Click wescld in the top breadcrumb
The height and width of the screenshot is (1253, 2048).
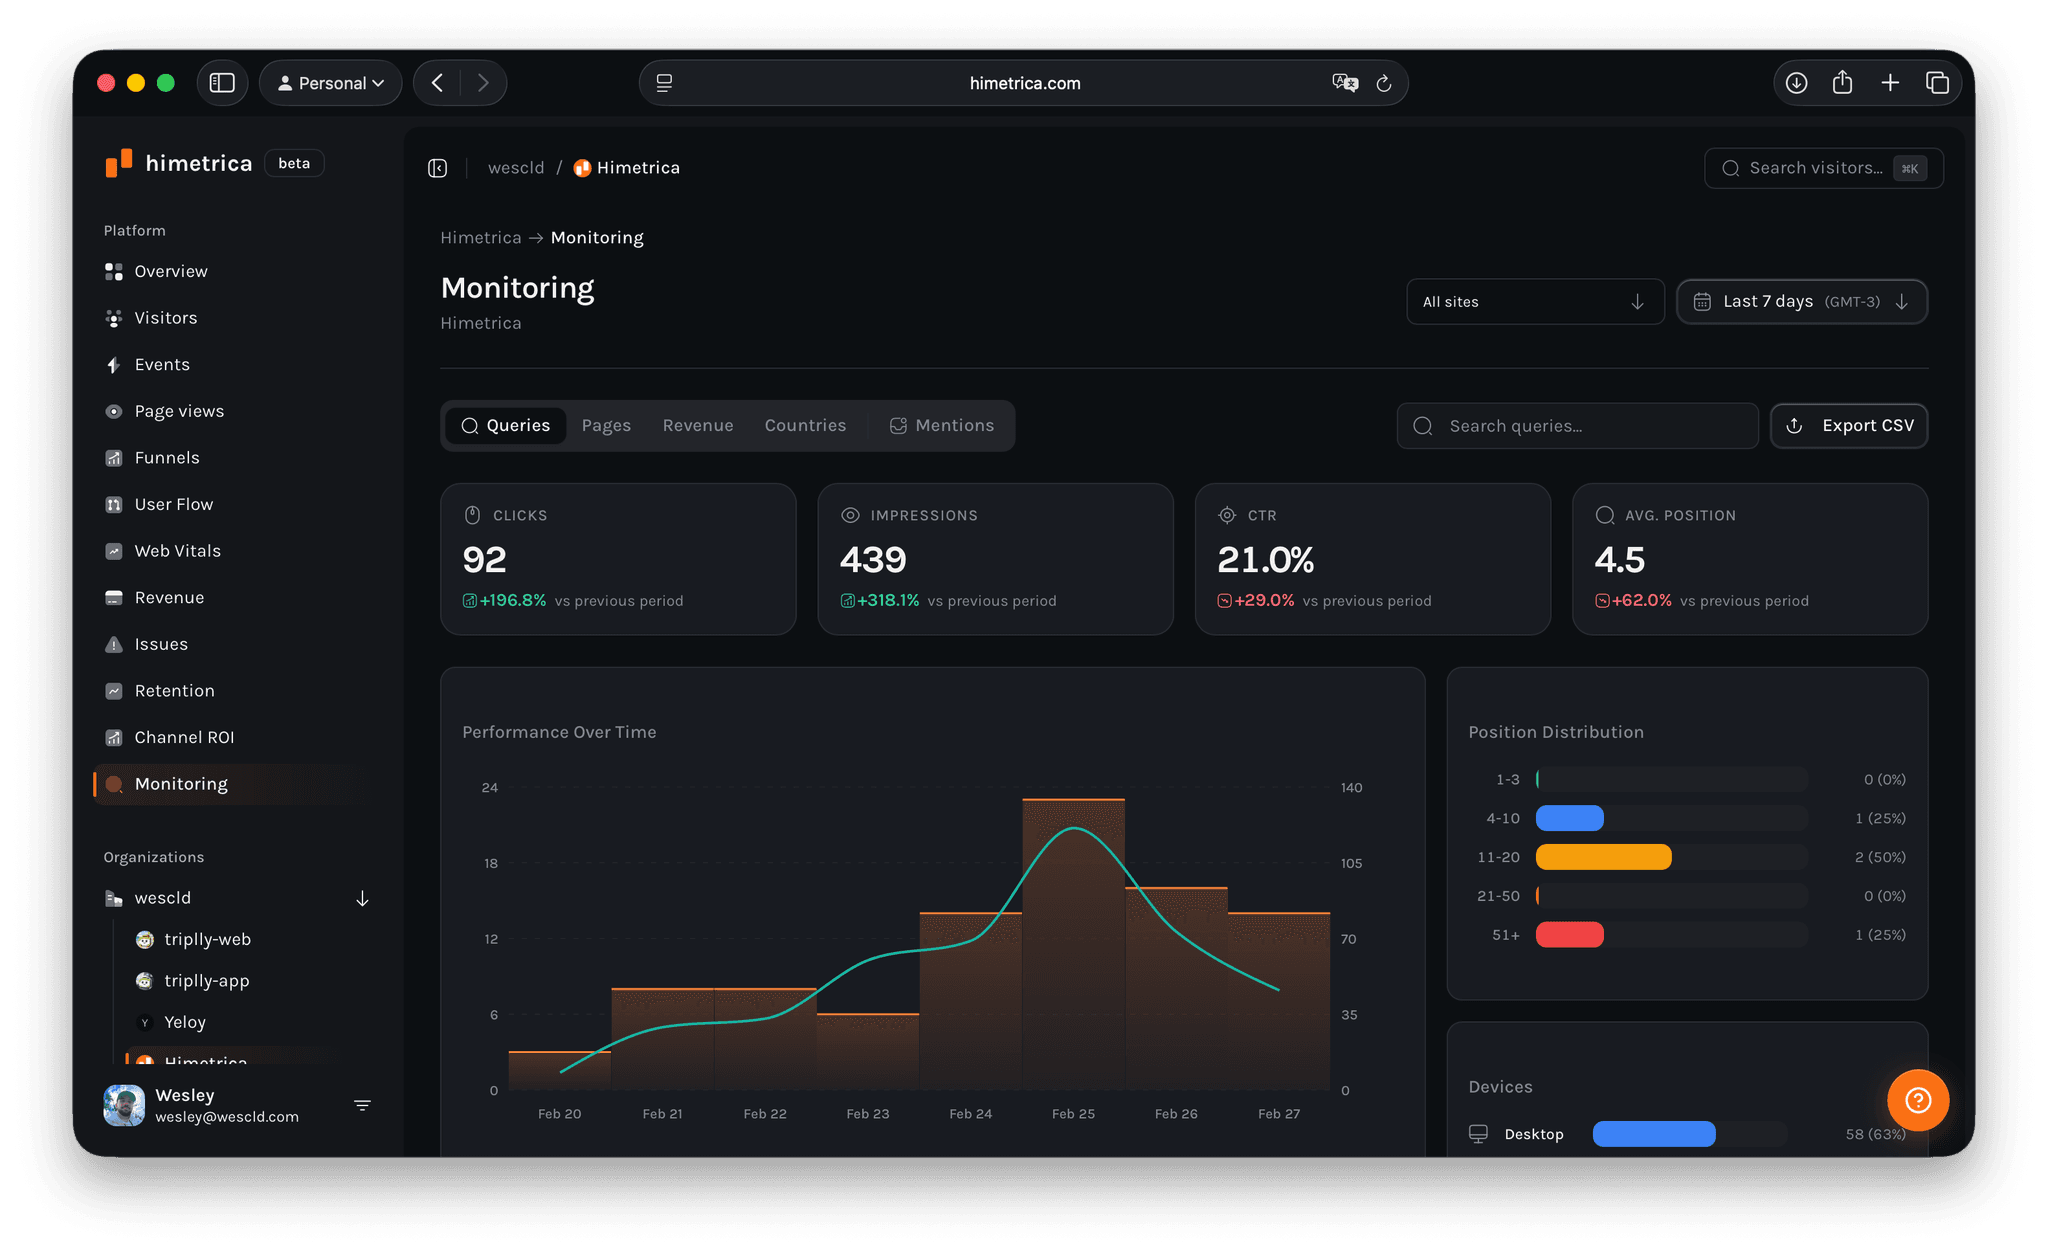tap(516, 168)
